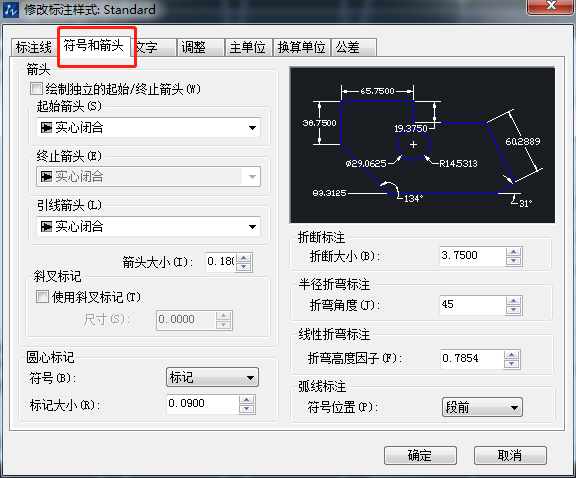The height and width of the screenshot is (478, 576).
Task: Increase 标记大小 with up arrow
Action: coord(247,400)
